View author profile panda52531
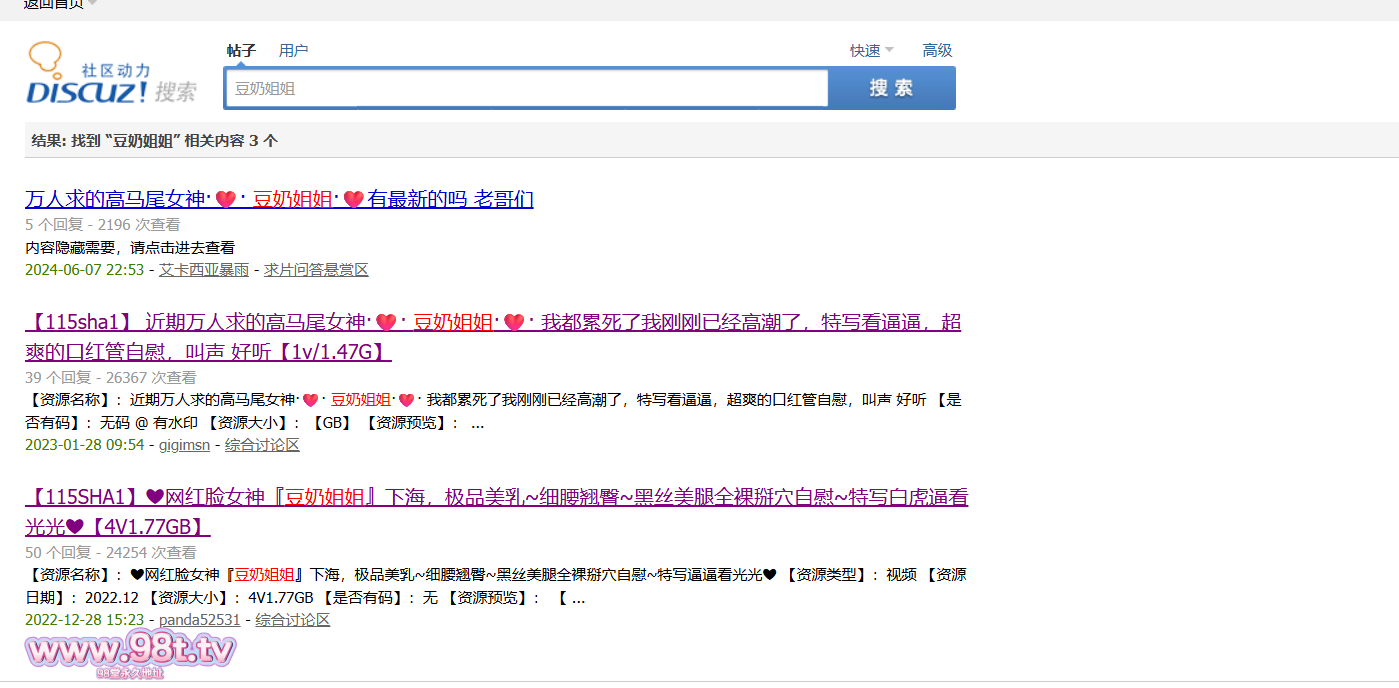Viewport: 1399px width, 688px height. coord(200,620)
